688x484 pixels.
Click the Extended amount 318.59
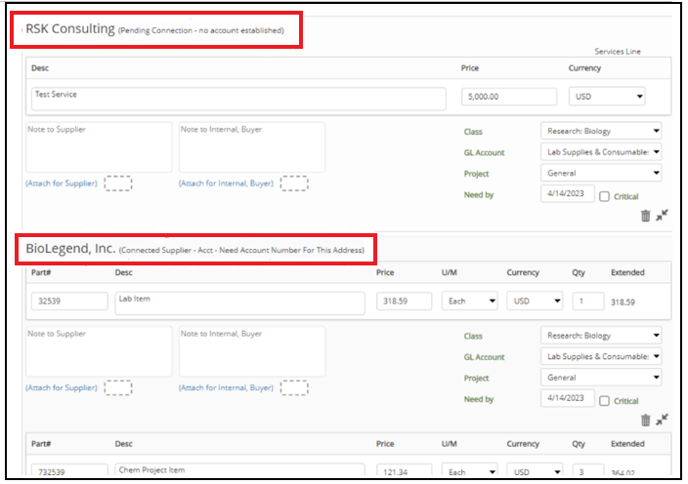click(x=623, y=302)
